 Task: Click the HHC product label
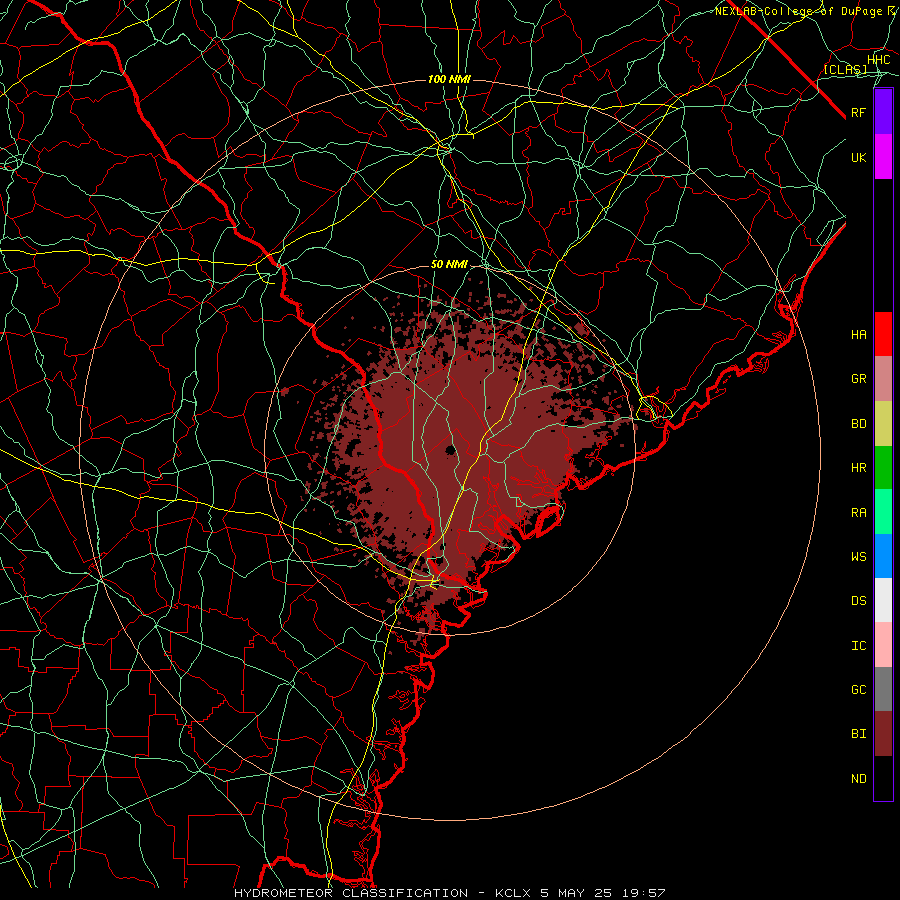pos(878,60)
